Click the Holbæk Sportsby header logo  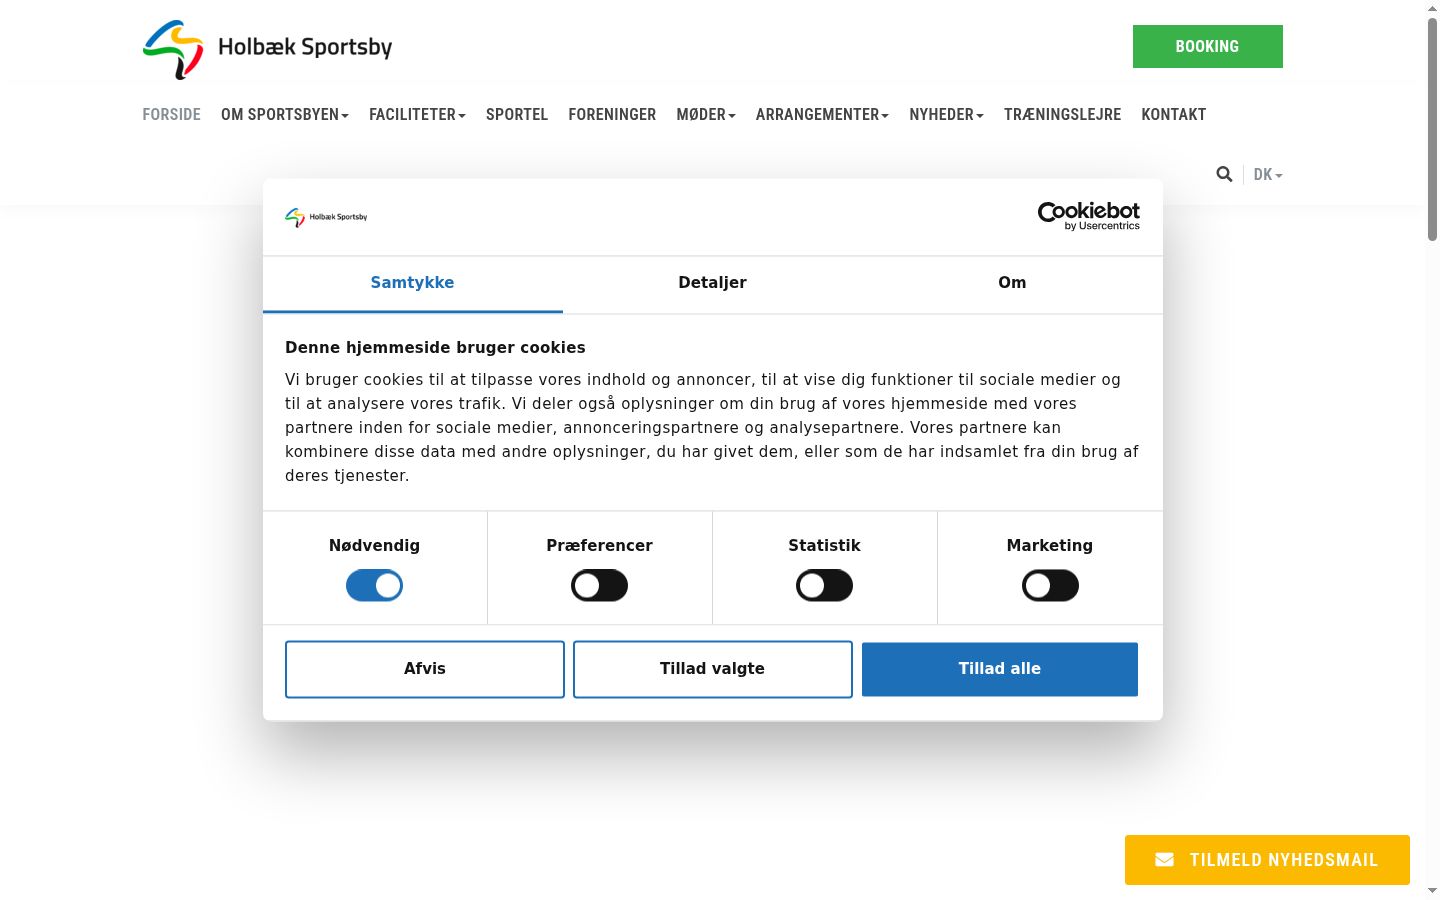tap(267, 48)
